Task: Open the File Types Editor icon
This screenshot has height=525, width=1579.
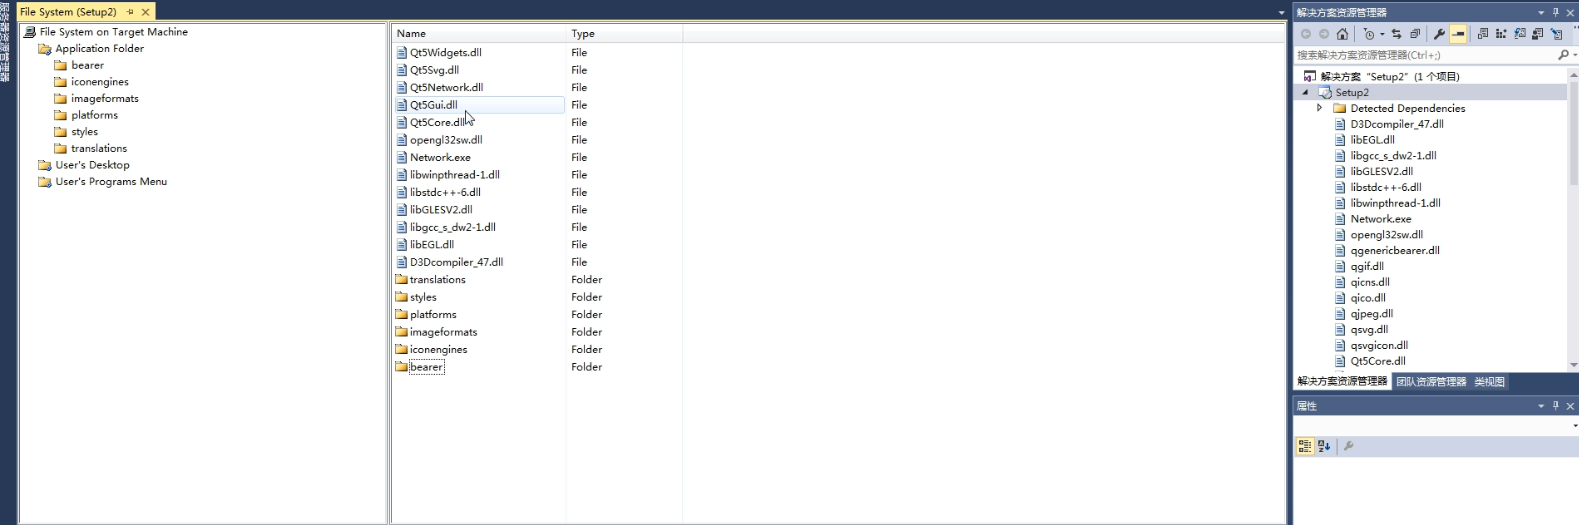Action: pos(1520,34)
